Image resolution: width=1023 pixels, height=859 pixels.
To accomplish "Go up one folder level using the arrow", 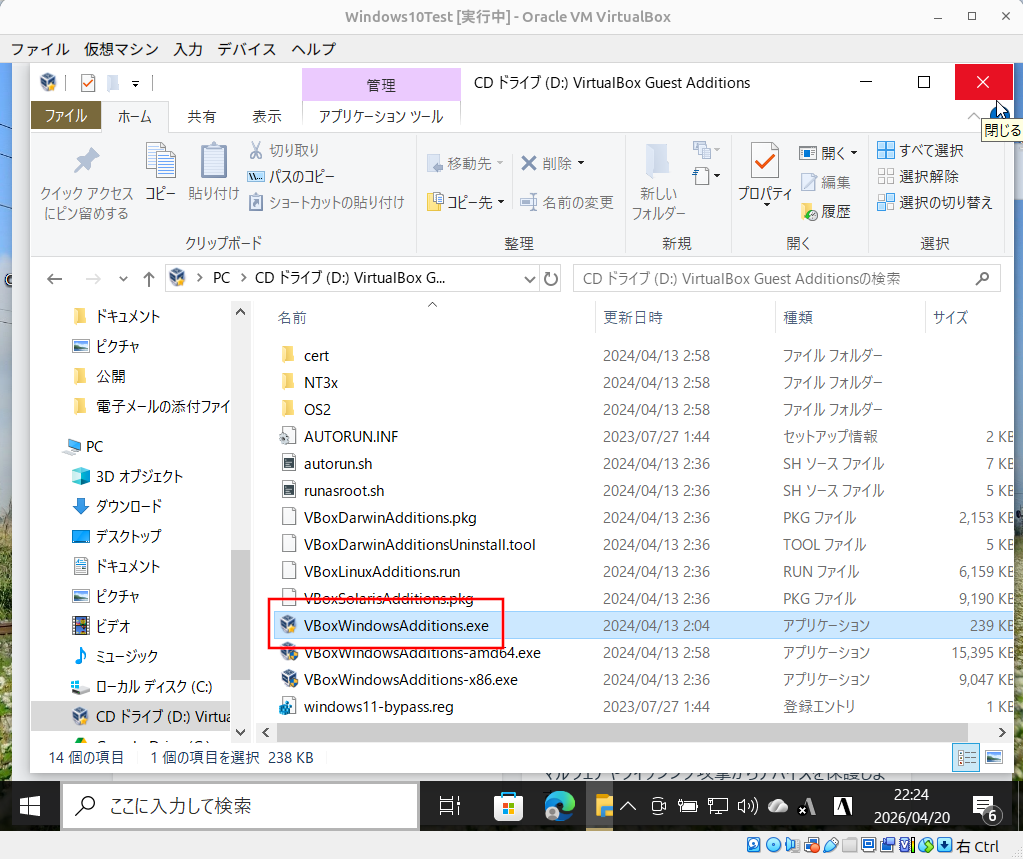I will (x=149, y=279).
